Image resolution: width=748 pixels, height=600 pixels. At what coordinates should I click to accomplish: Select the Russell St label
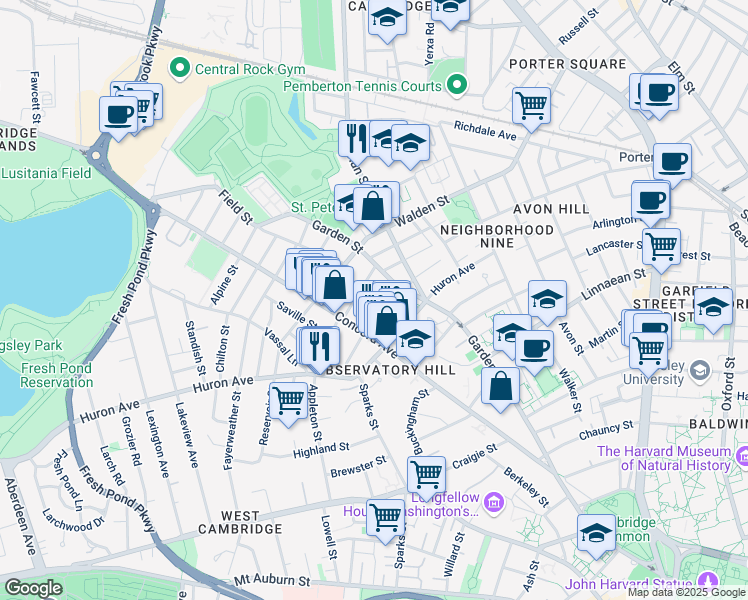click(x=578, y=27)
